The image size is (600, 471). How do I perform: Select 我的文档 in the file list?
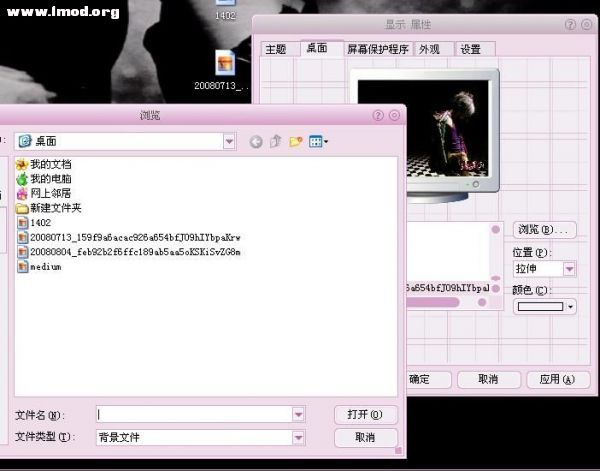[x=50, y=164]
